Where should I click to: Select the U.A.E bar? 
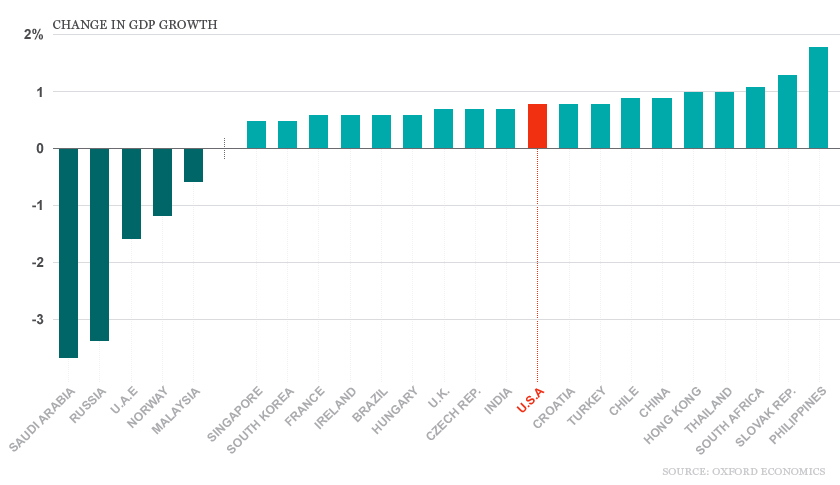click(131, 193)
